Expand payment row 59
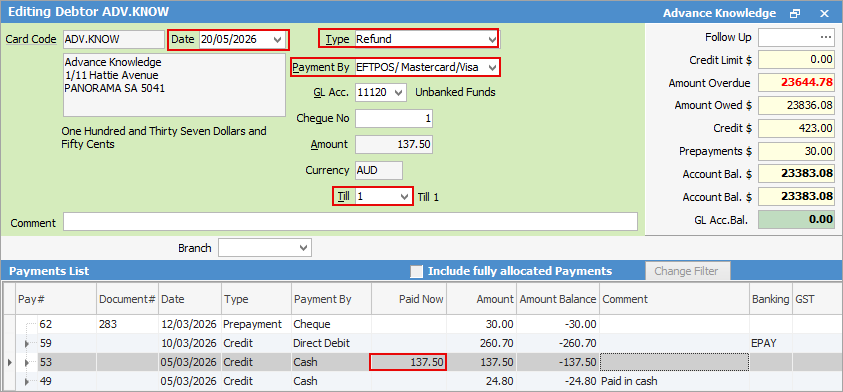The image size is (843, 392). (27, 344)
